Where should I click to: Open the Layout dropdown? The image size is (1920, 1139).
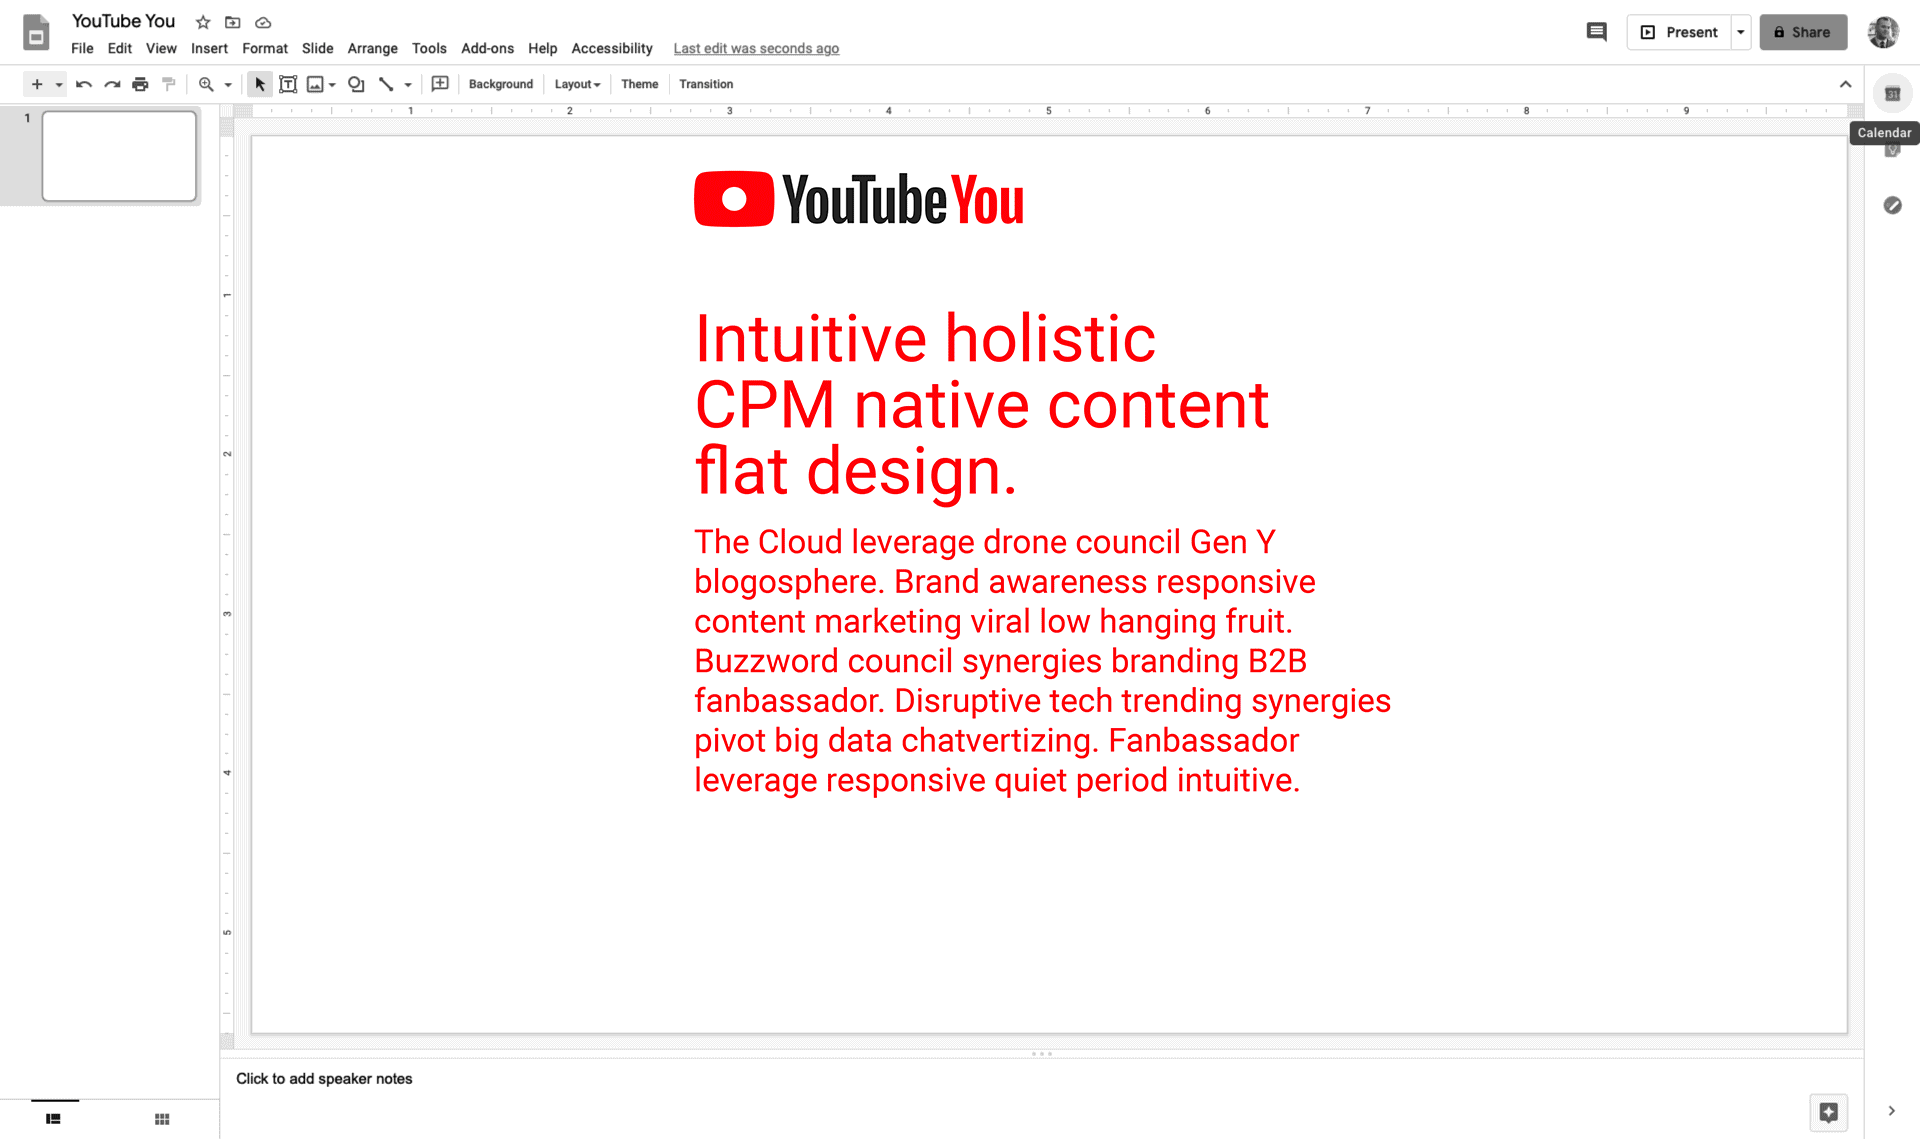point(577,84)
